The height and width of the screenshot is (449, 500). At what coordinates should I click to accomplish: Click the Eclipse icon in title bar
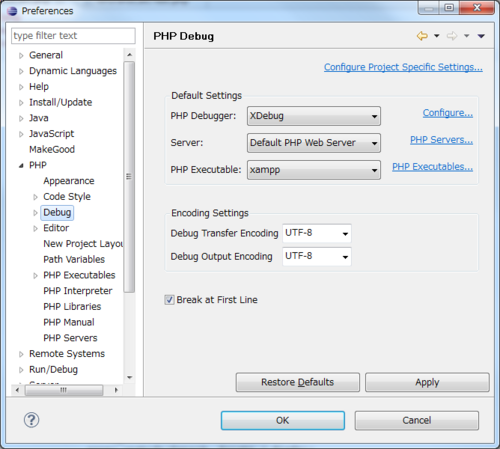coord(12,11)
